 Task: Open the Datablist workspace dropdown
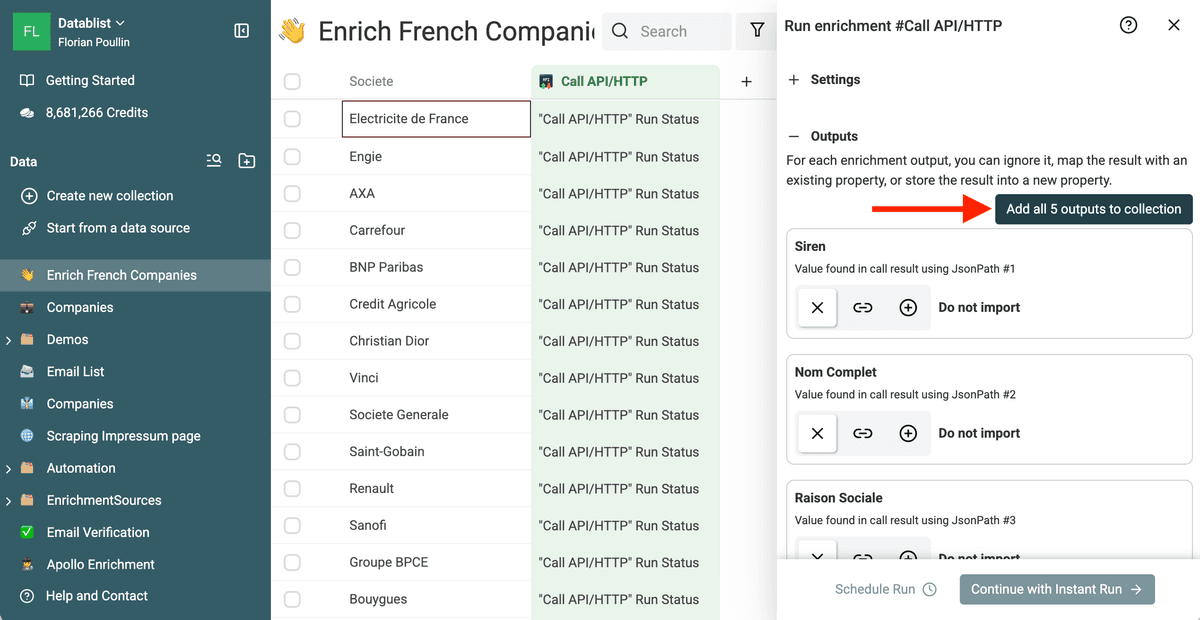(x=92, y=22)
